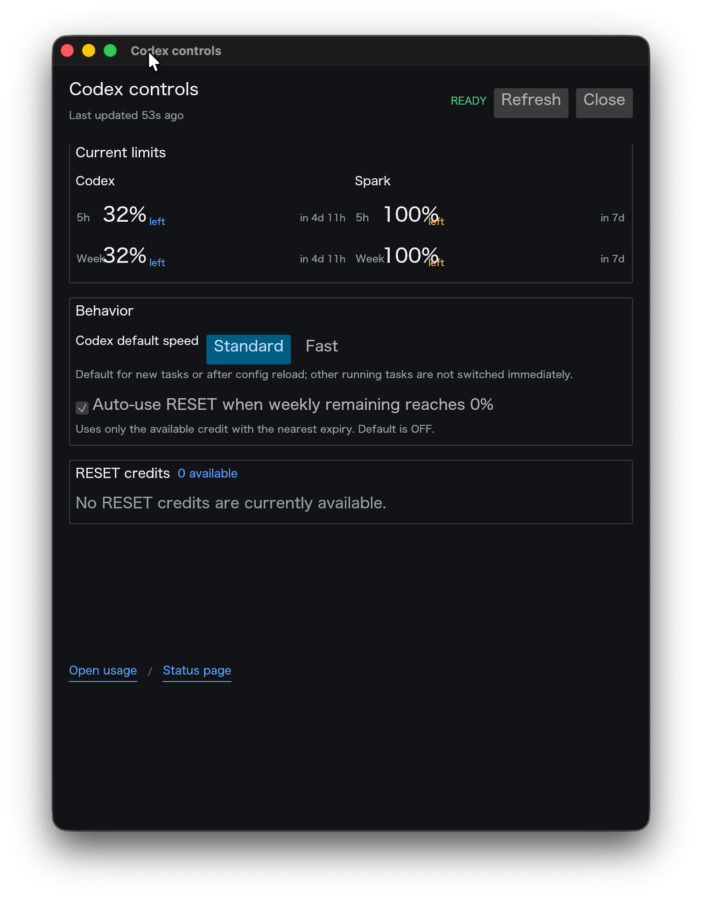The image size is (702, 900).
Task: Click the 'Spark' column label
Action: coord(373,181)
